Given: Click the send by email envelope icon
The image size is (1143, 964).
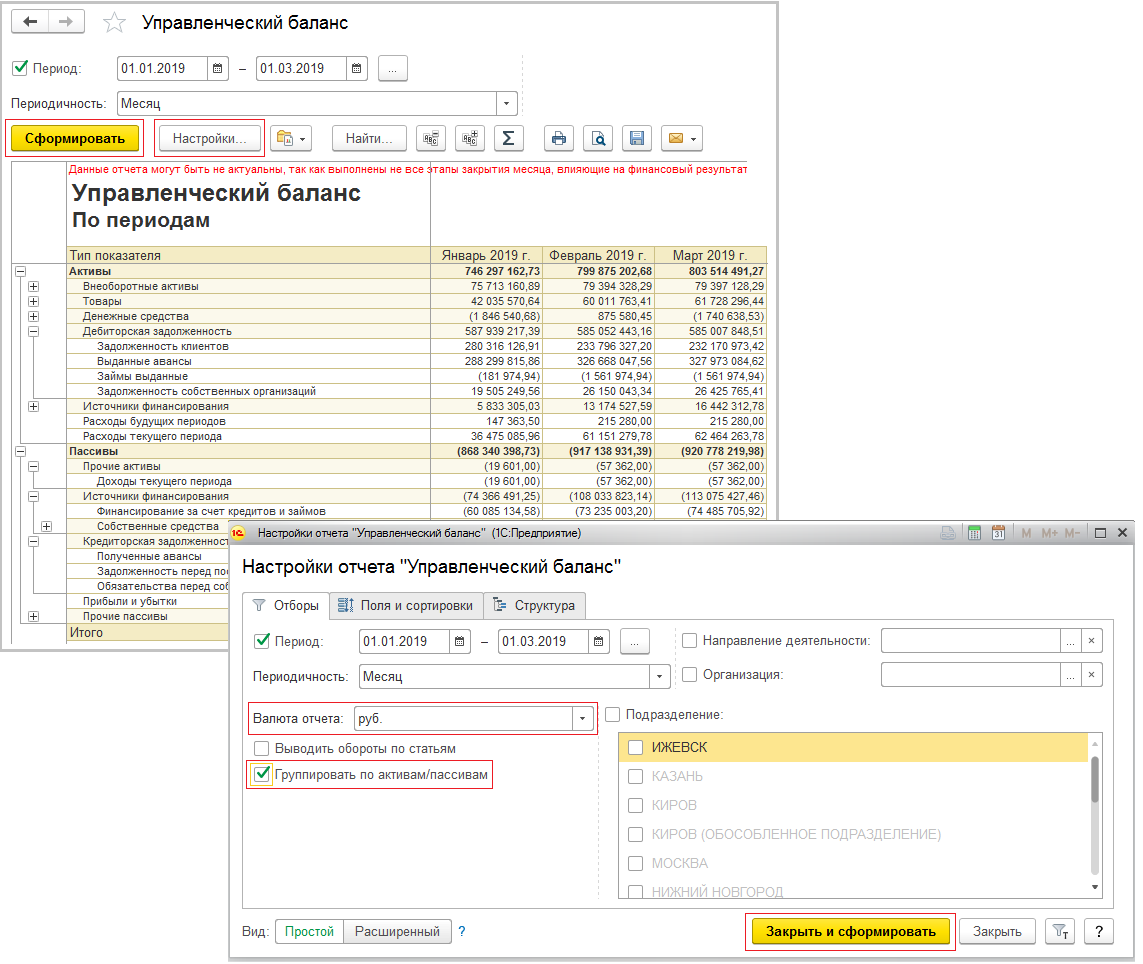Looking at the screenshot, I should coord(676,138).
